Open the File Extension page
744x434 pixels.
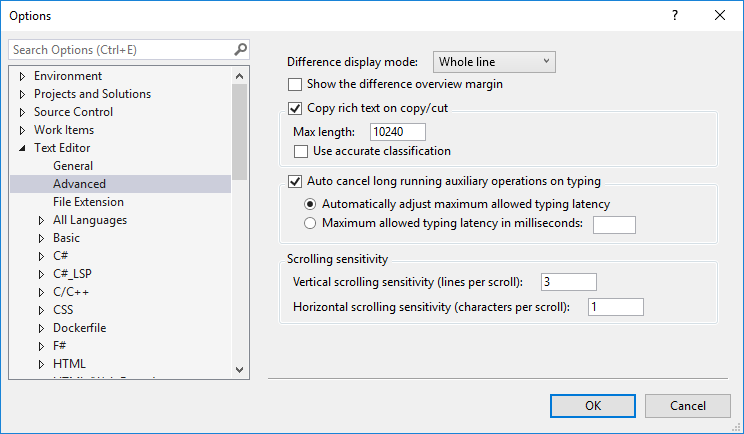[x=88, y=202]
